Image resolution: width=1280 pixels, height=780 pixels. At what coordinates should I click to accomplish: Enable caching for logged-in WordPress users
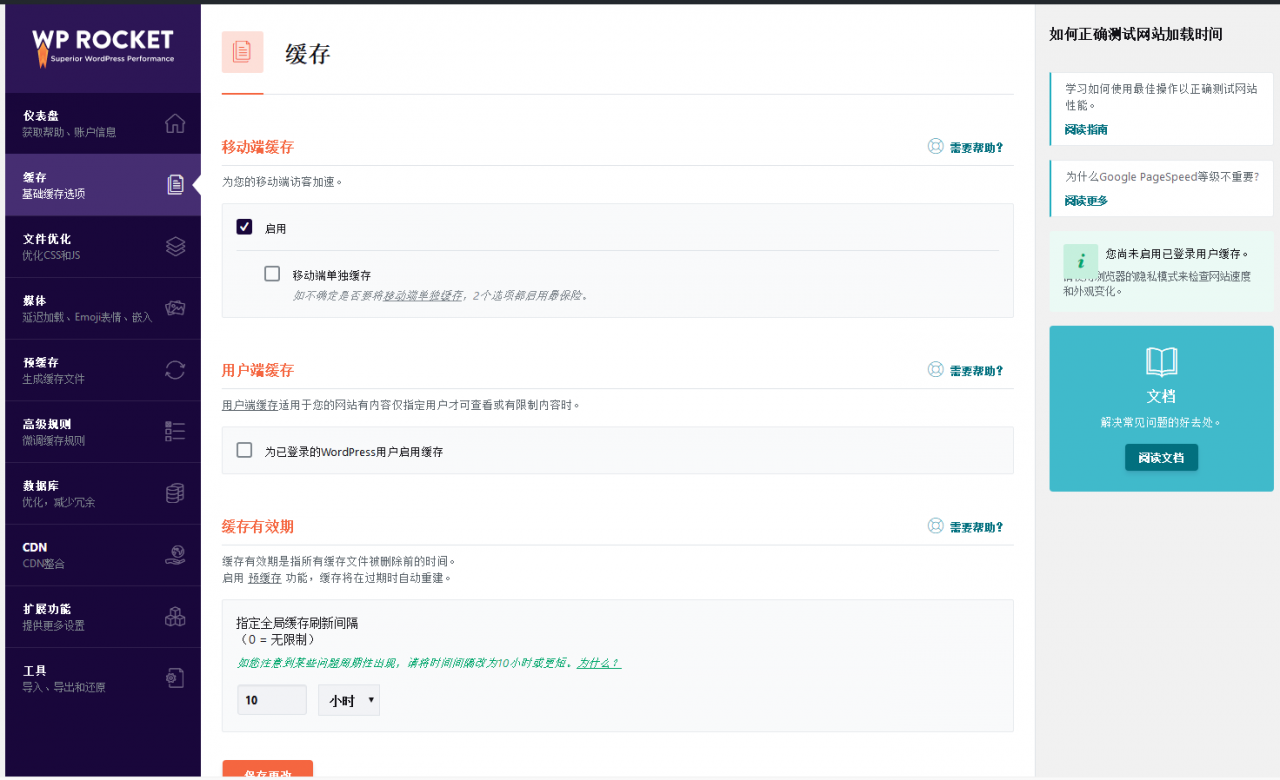click(244, 450)
